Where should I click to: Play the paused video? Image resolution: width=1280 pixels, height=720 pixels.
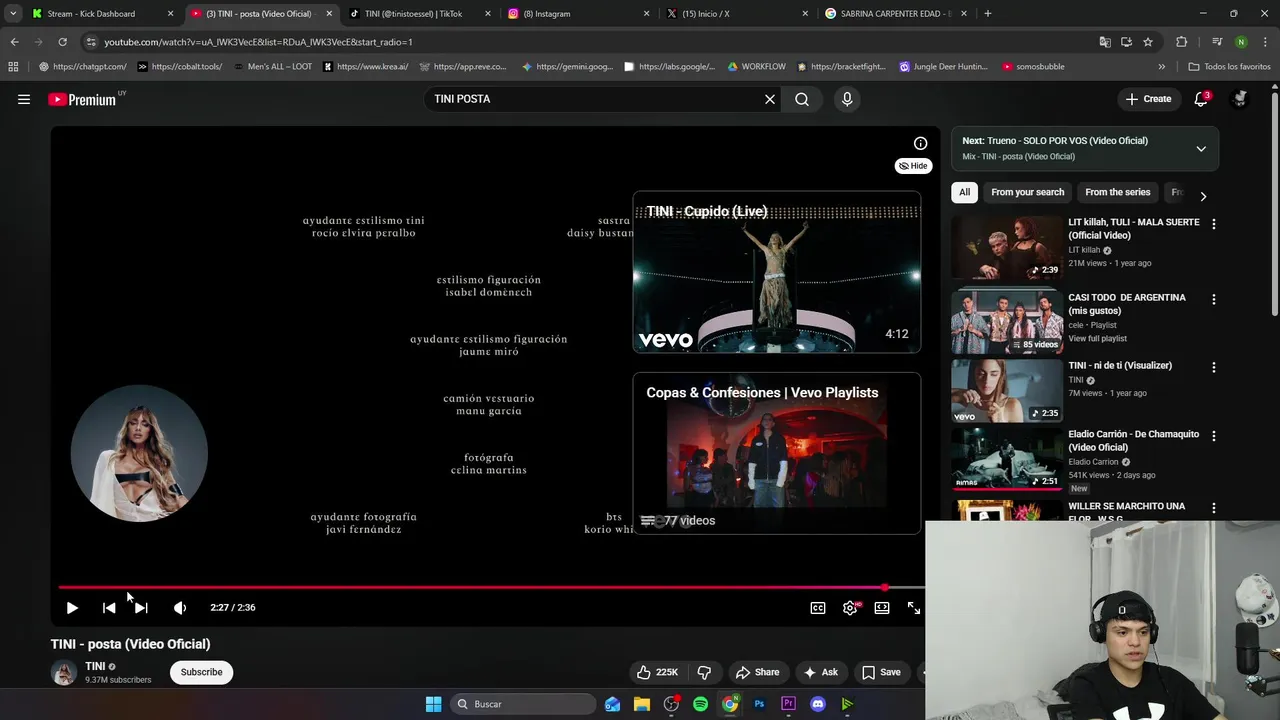[72, 607]
